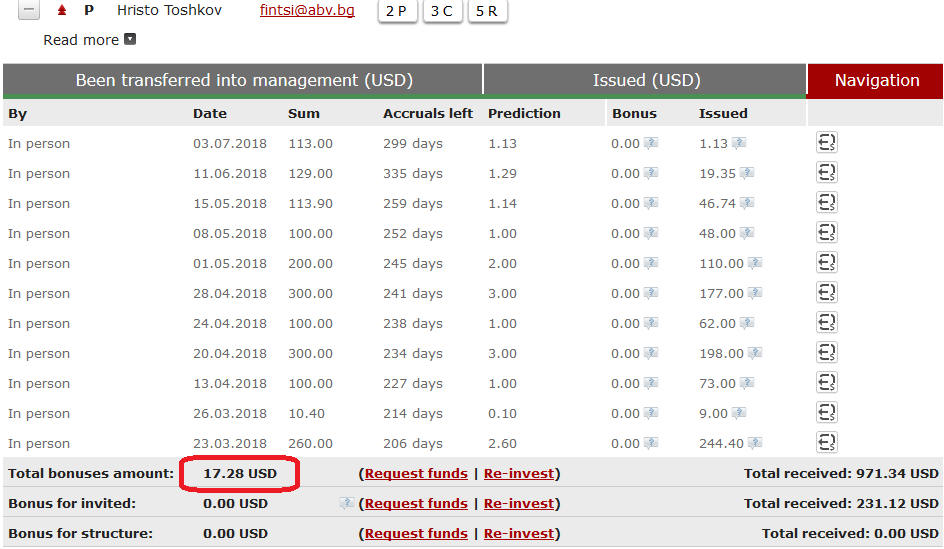Click the help icon beside Issued 198.00

[x=755, y=353]
